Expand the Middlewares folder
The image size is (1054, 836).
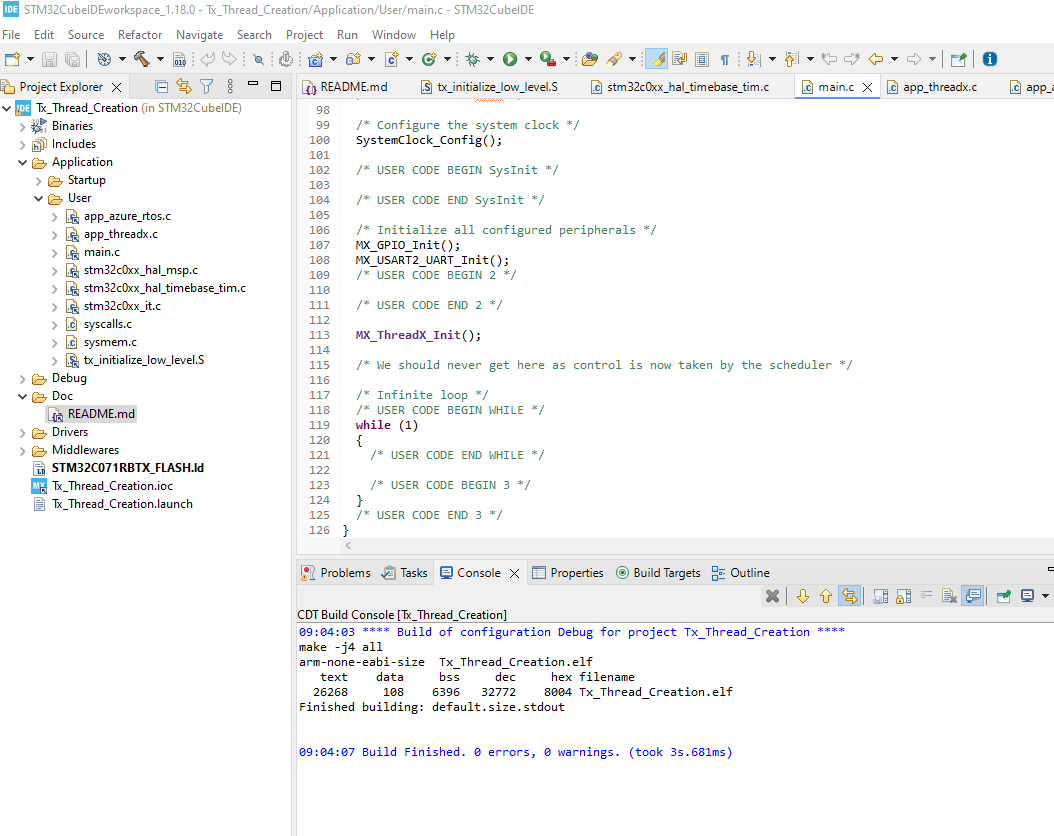pos(23,450)
